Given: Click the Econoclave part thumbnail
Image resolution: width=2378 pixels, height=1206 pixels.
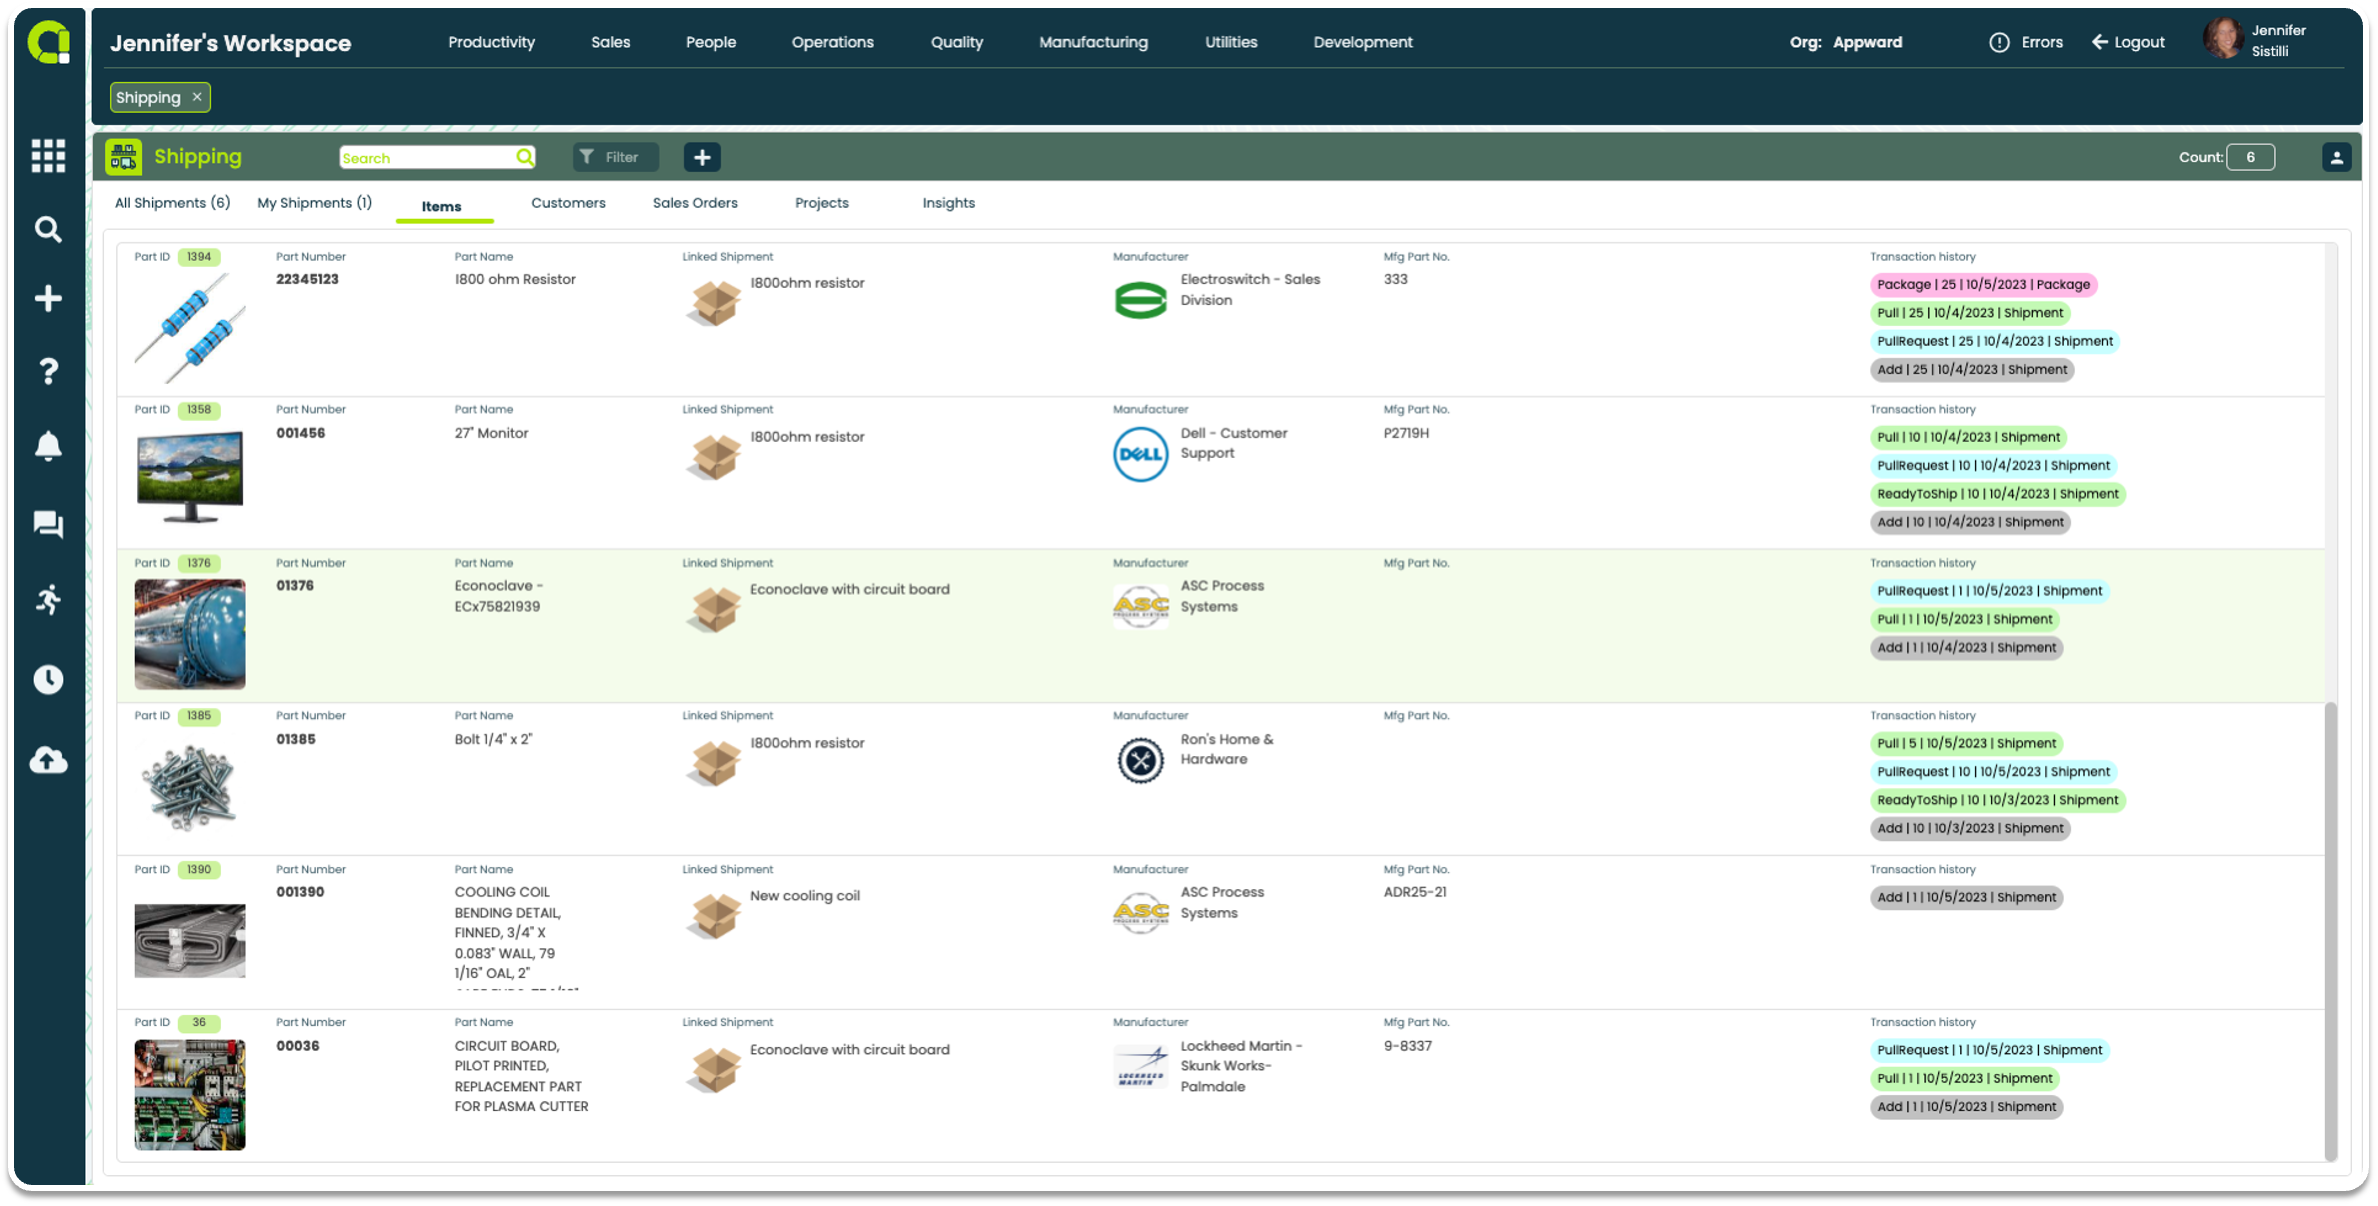Looking at the screenshot, I should point(189,634).
